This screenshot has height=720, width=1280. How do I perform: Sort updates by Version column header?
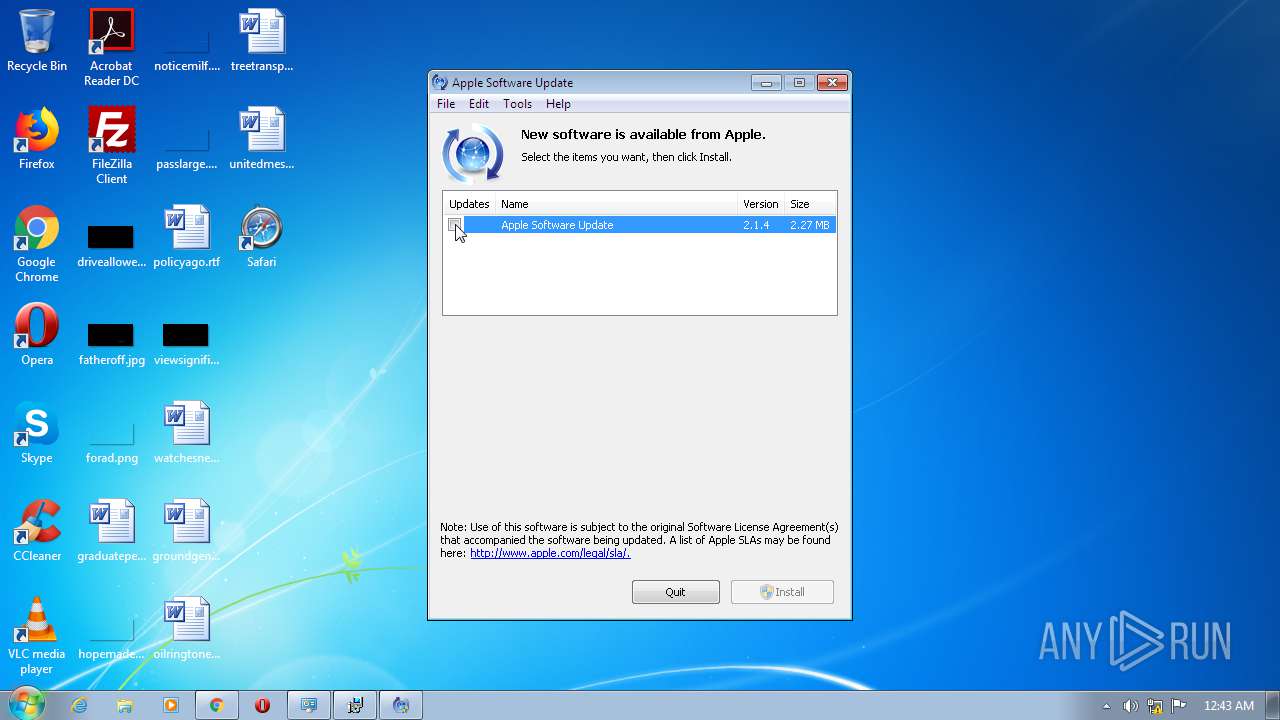click(761, 204)
